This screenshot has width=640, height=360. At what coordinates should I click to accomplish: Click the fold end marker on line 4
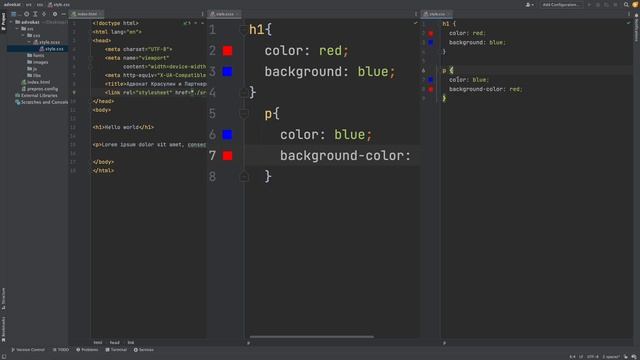(x=244, y=93)
